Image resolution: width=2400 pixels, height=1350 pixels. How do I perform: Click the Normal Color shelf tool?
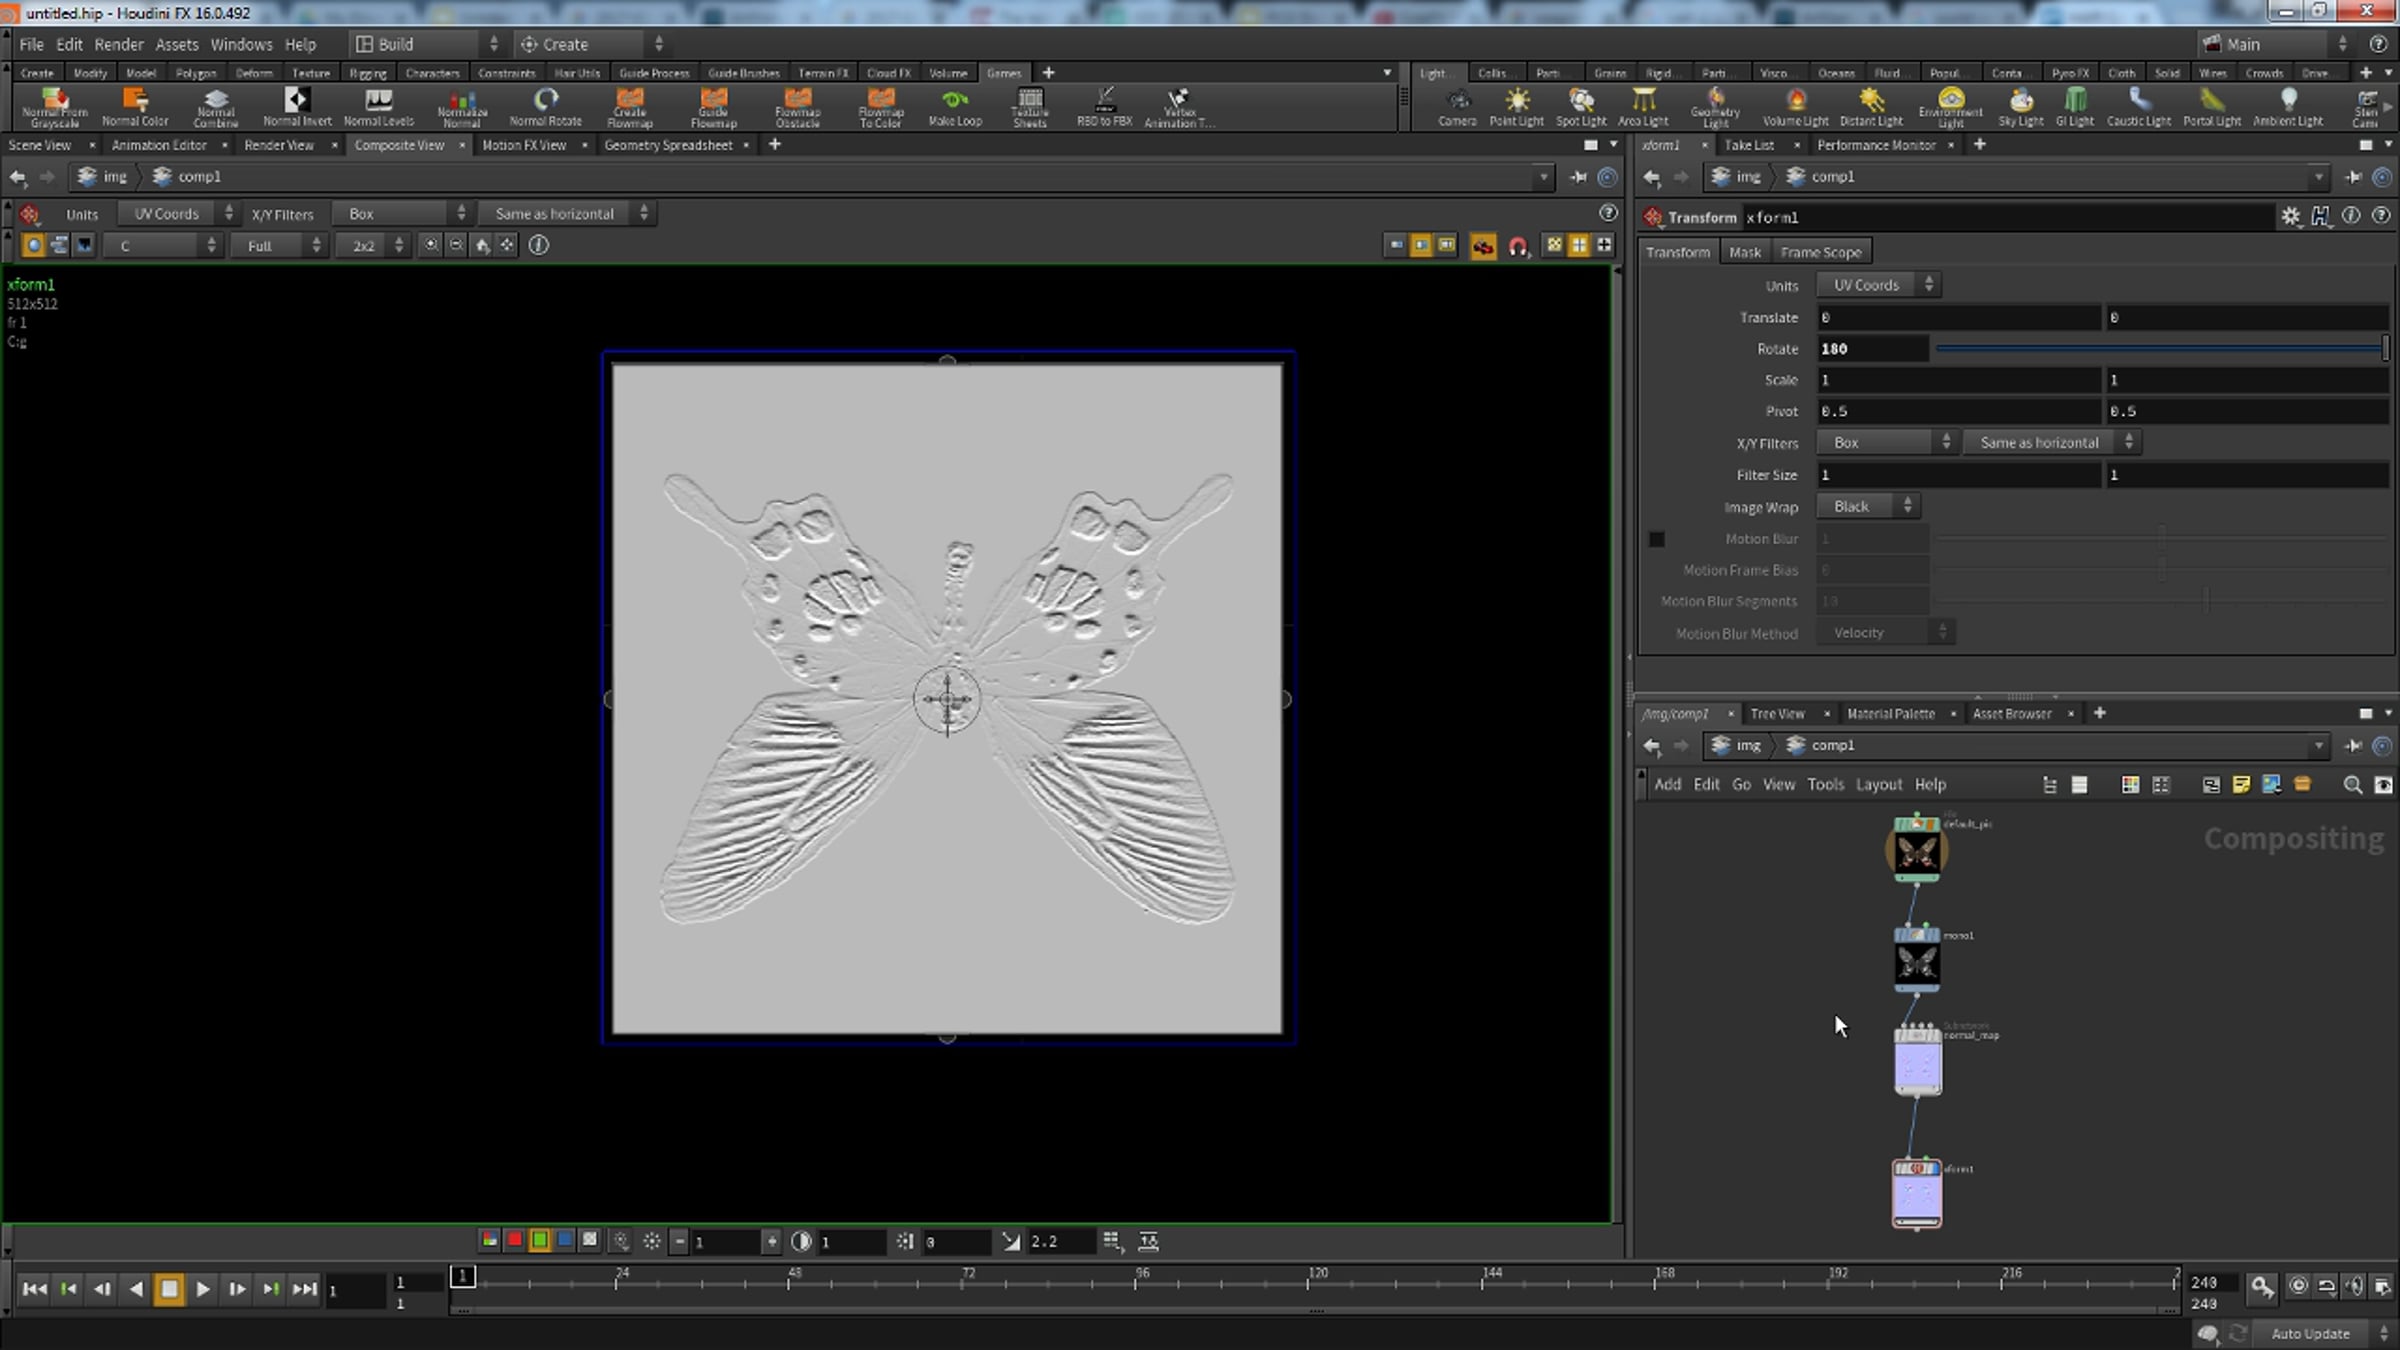pyautogui.click(x=135, y=106)
